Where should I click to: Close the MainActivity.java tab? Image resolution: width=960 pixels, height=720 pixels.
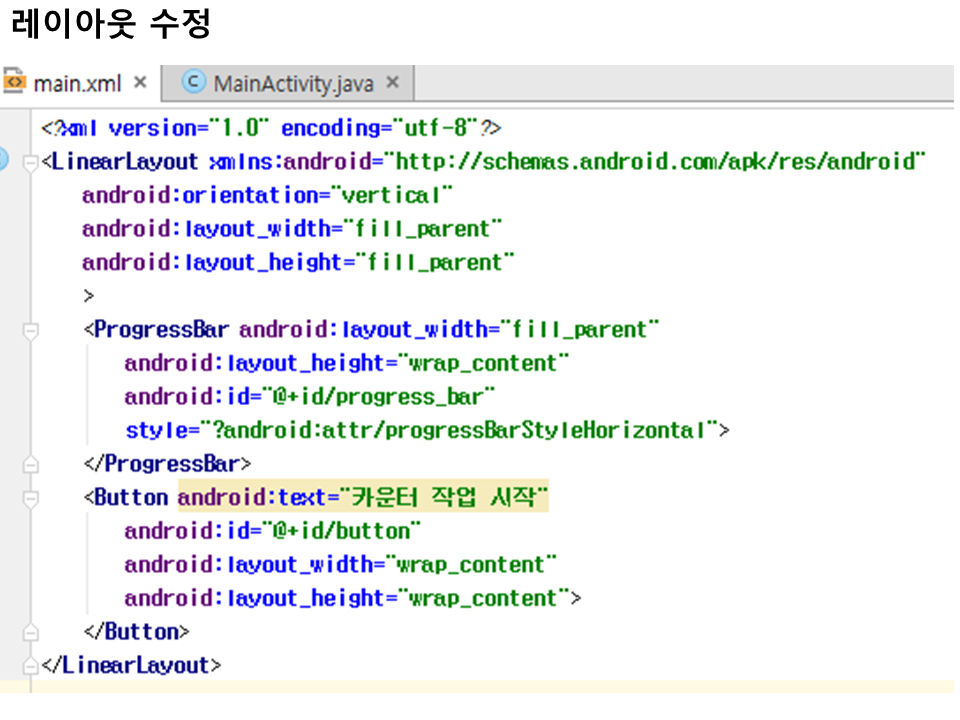(x=393, y=82)
